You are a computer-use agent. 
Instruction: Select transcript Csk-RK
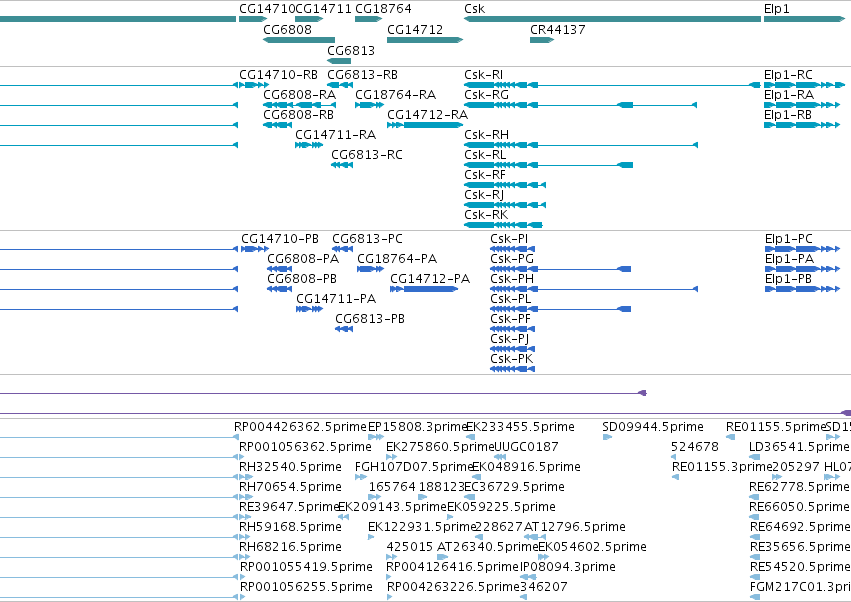[x=503, y=225]
